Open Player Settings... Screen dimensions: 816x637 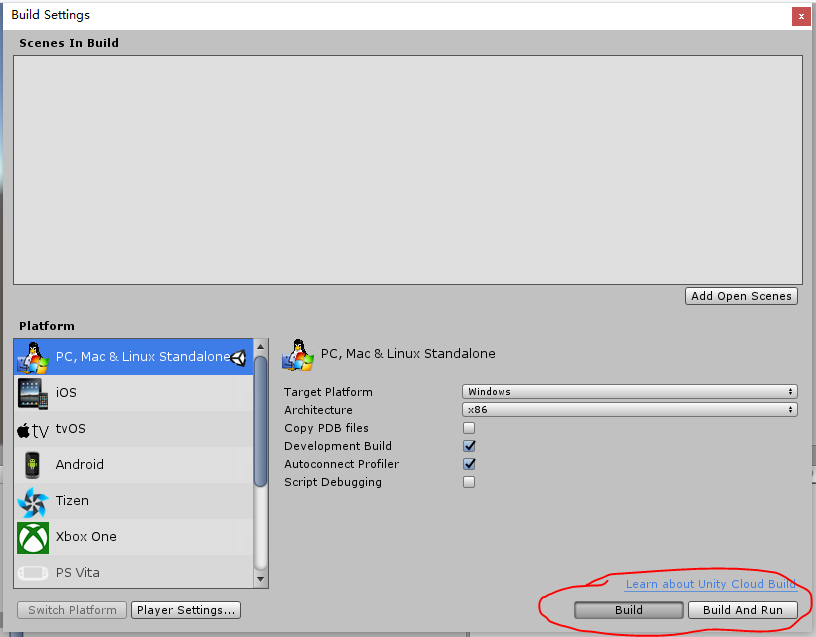pos(186,610)
